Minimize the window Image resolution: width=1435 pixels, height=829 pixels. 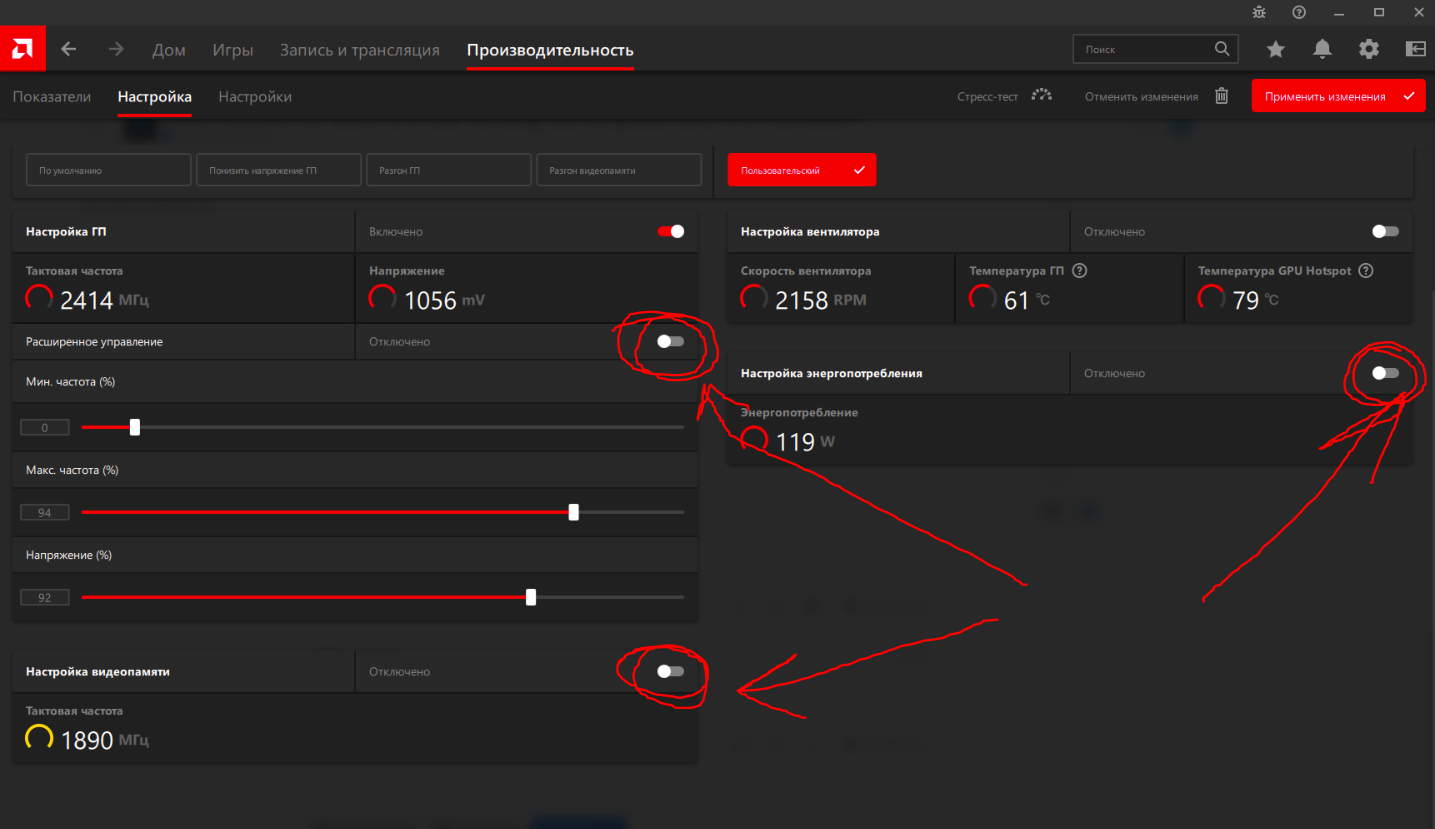tap(1339, 12)
